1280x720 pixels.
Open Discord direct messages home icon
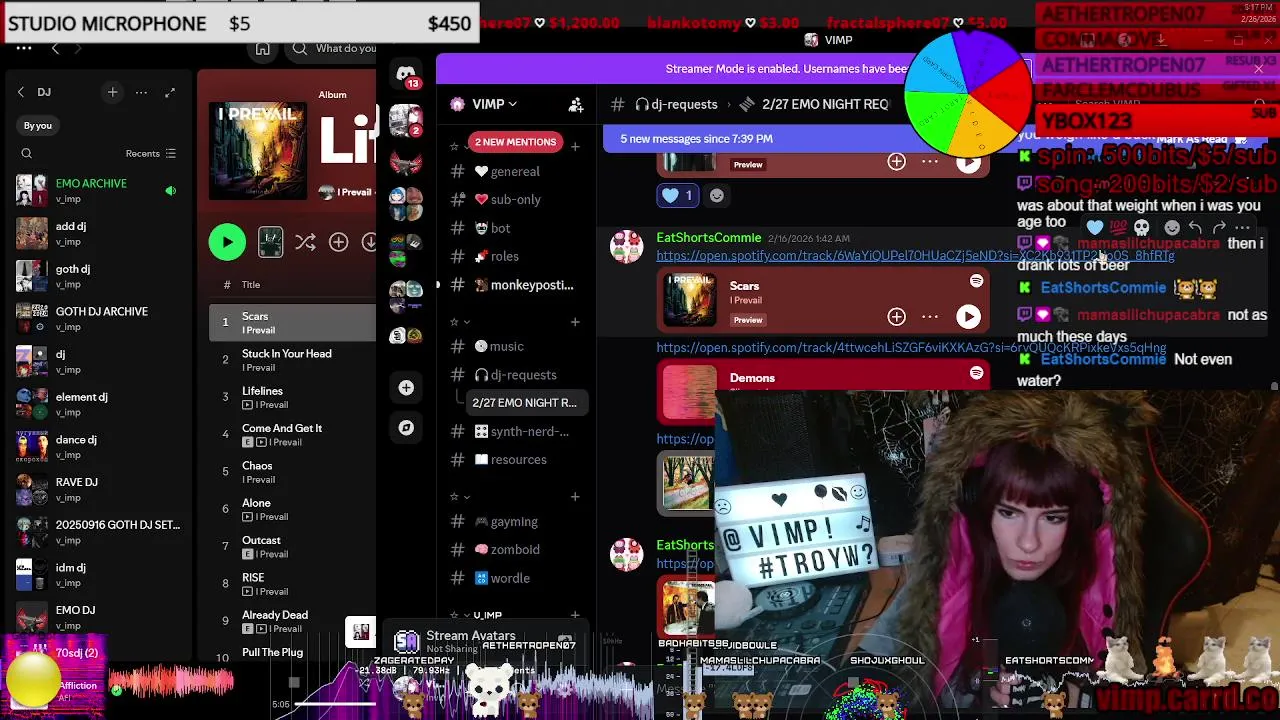[406, 74]
